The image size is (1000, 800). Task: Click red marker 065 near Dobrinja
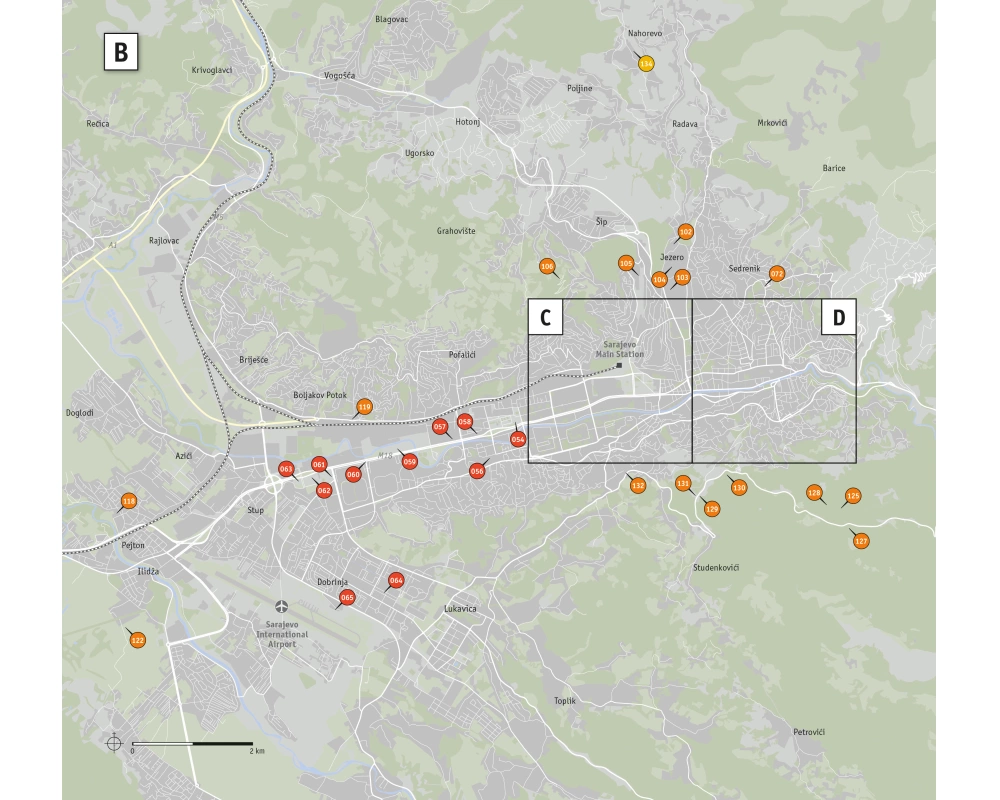347,598
